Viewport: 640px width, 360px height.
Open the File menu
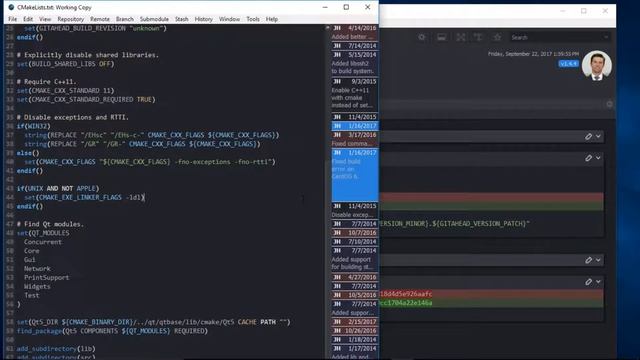(x=13, y=19)
